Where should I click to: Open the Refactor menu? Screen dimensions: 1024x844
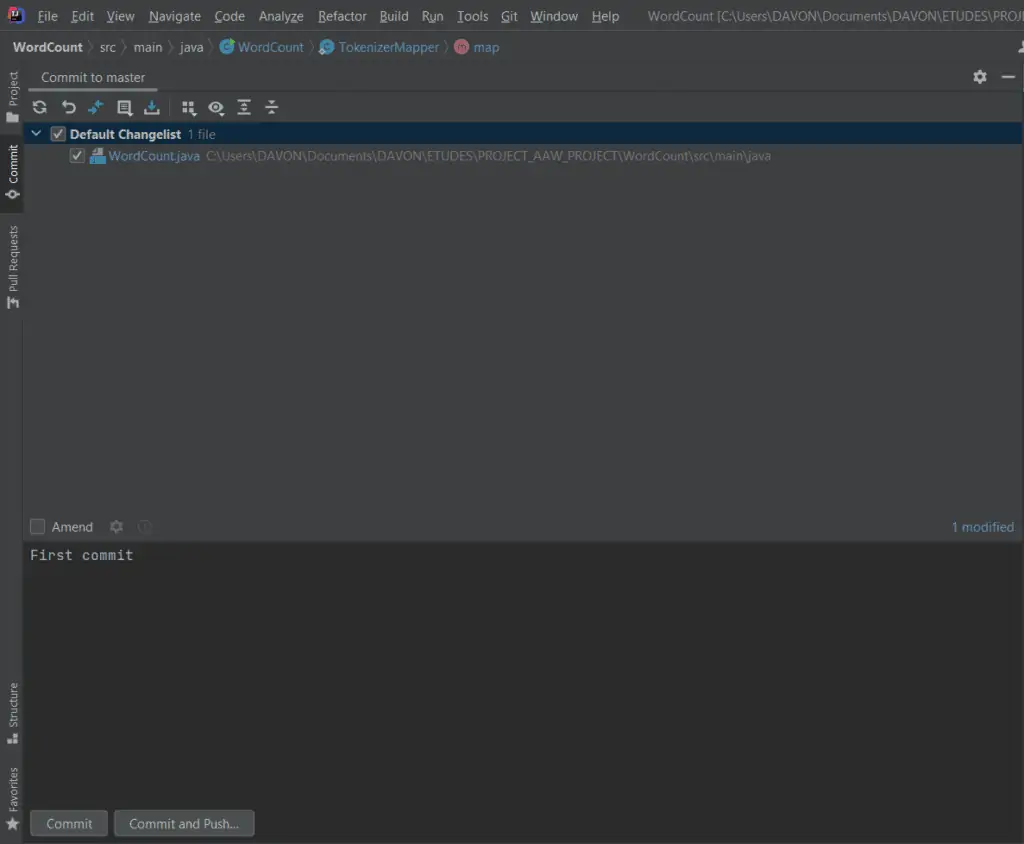click(342, 16)
